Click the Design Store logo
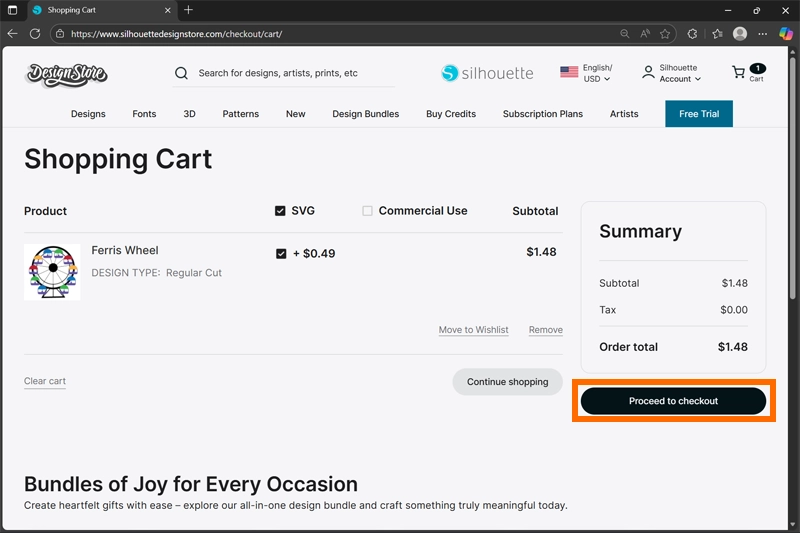The image size is (800, 533). 67,74
